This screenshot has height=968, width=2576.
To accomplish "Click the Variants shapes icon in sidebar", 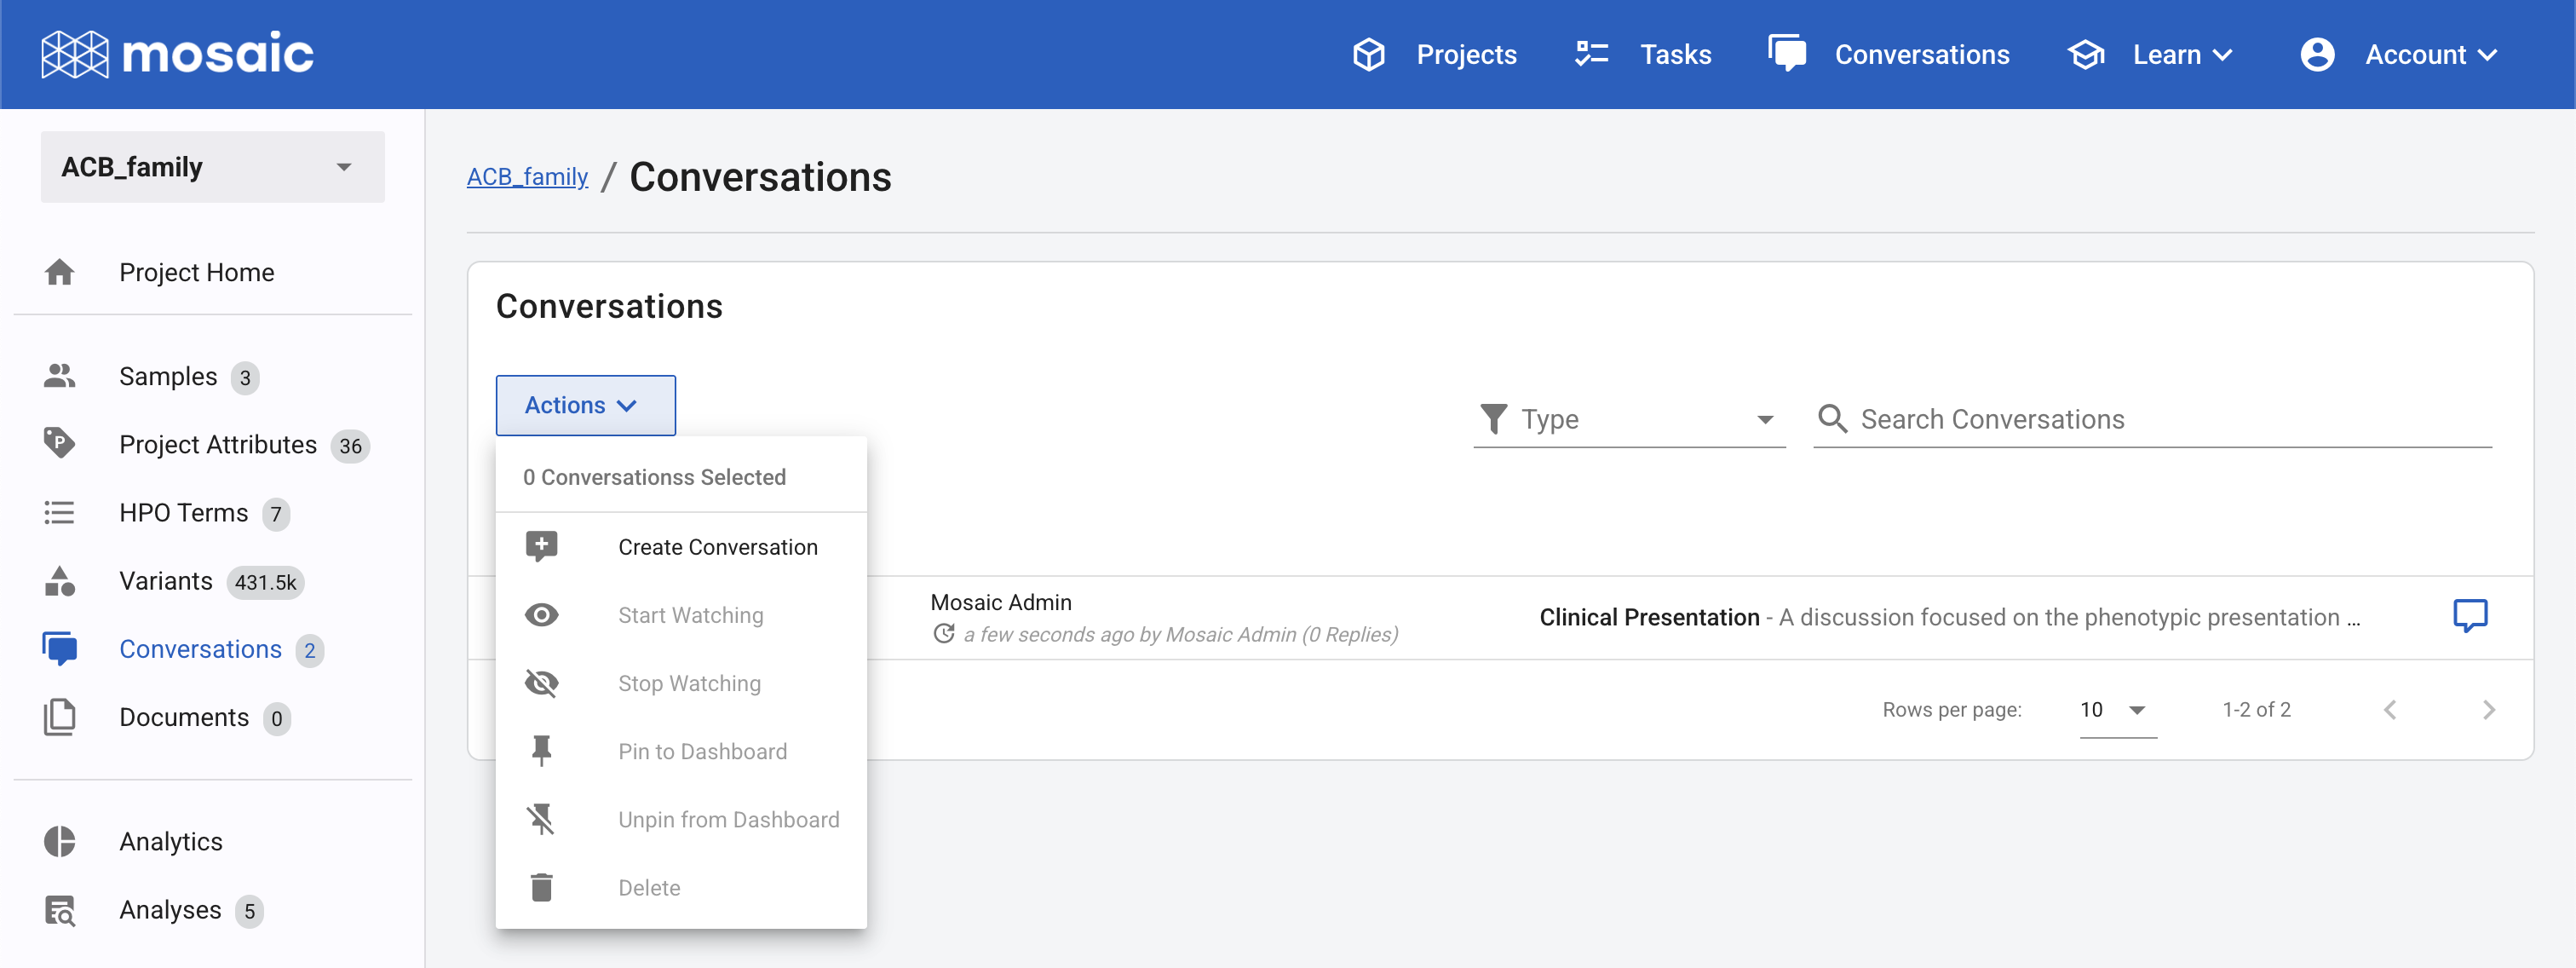I will pyautogui.click(x=60, y=581).
